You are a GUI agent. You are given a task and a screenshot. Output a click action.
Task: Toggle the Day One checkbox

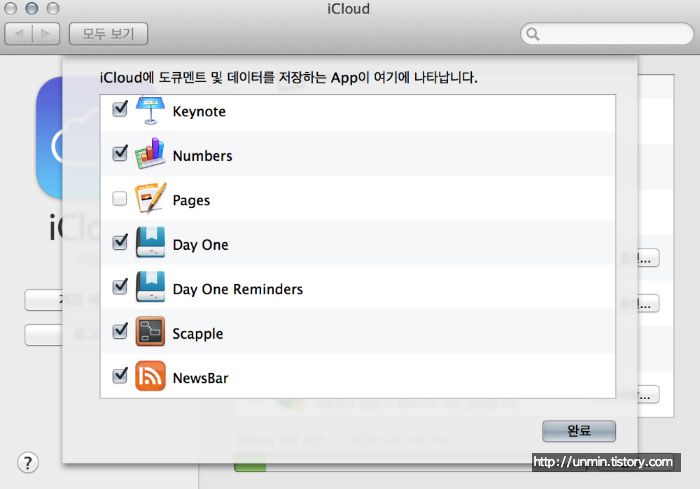[x=120, y=242]
